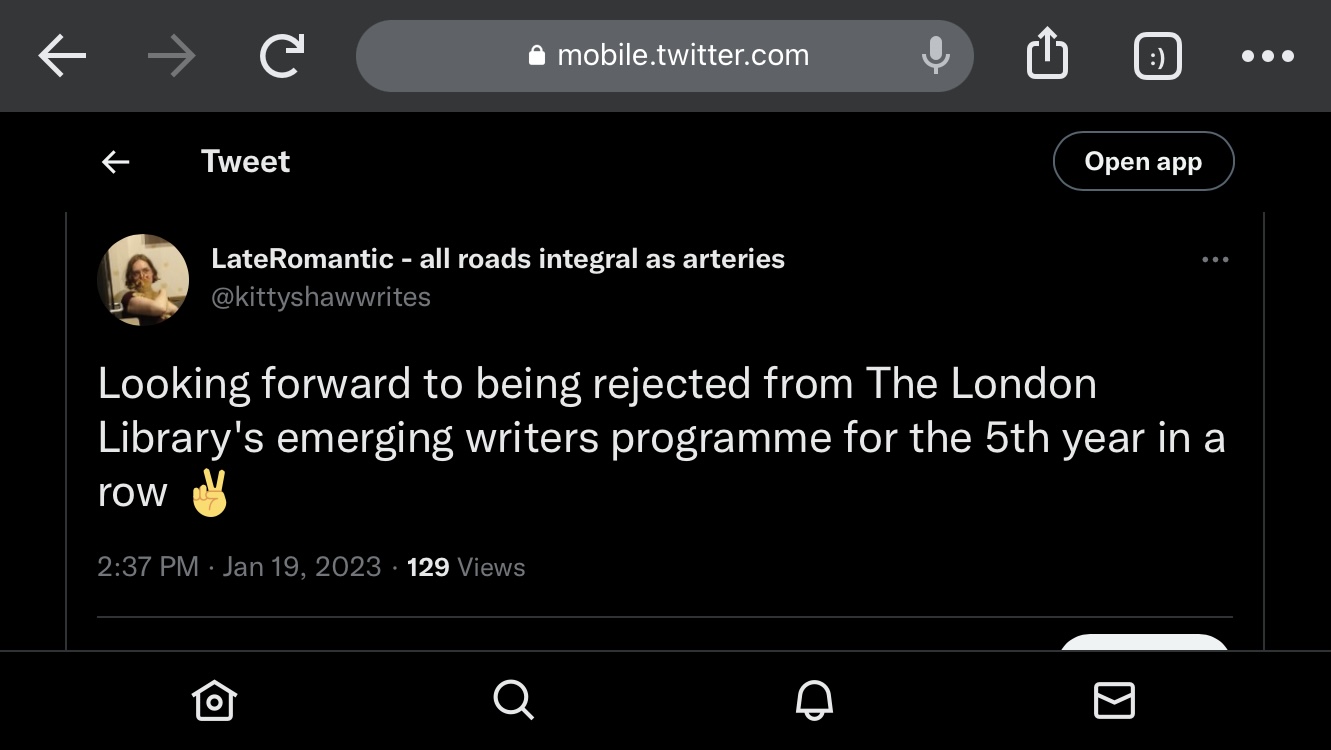Open the Search tab
Screen dimensions: 1331x750
point(514,700)
